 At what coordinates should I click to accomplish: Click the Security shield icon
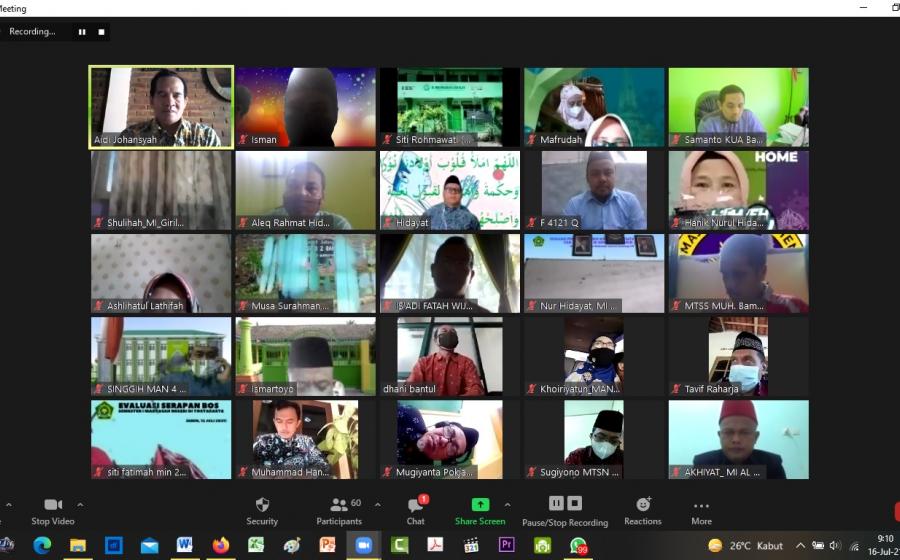click(x=262, y=505)
